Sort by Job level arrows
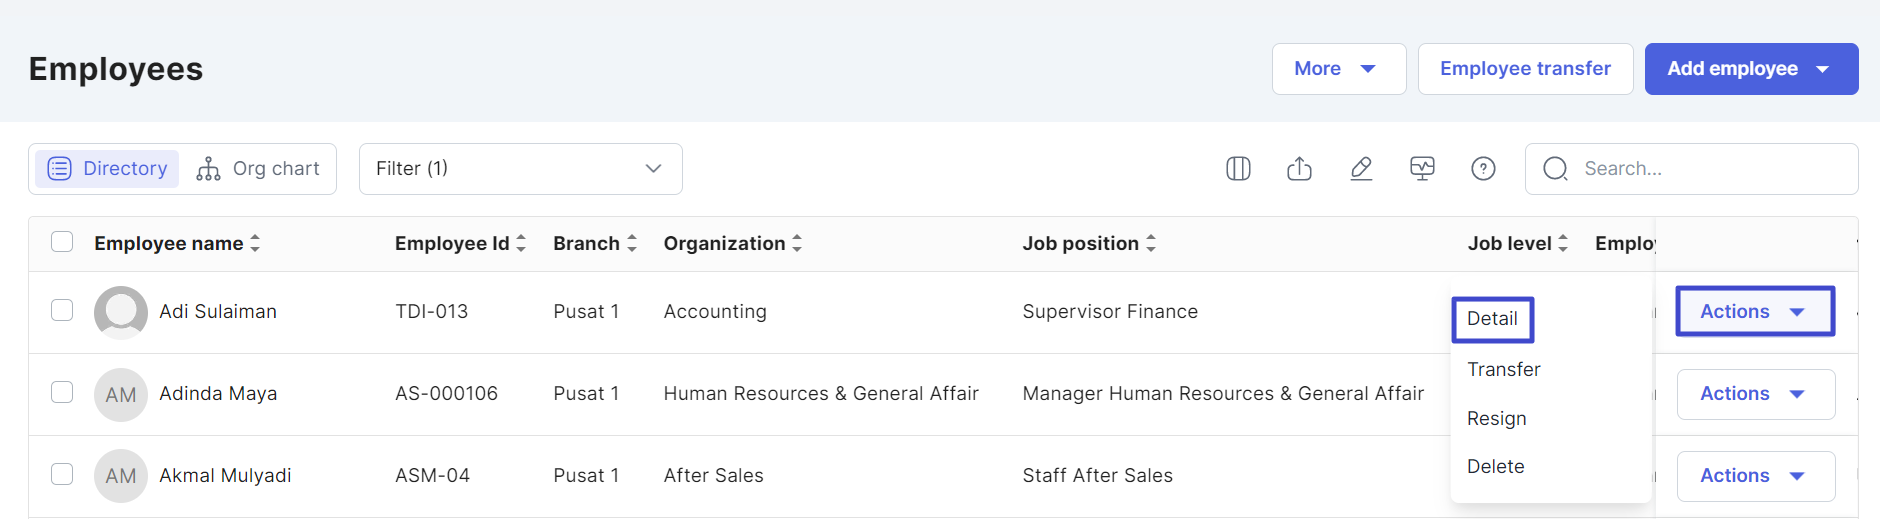The image size is (1880, 519). pyautogui.click(x=1563, y=243)
